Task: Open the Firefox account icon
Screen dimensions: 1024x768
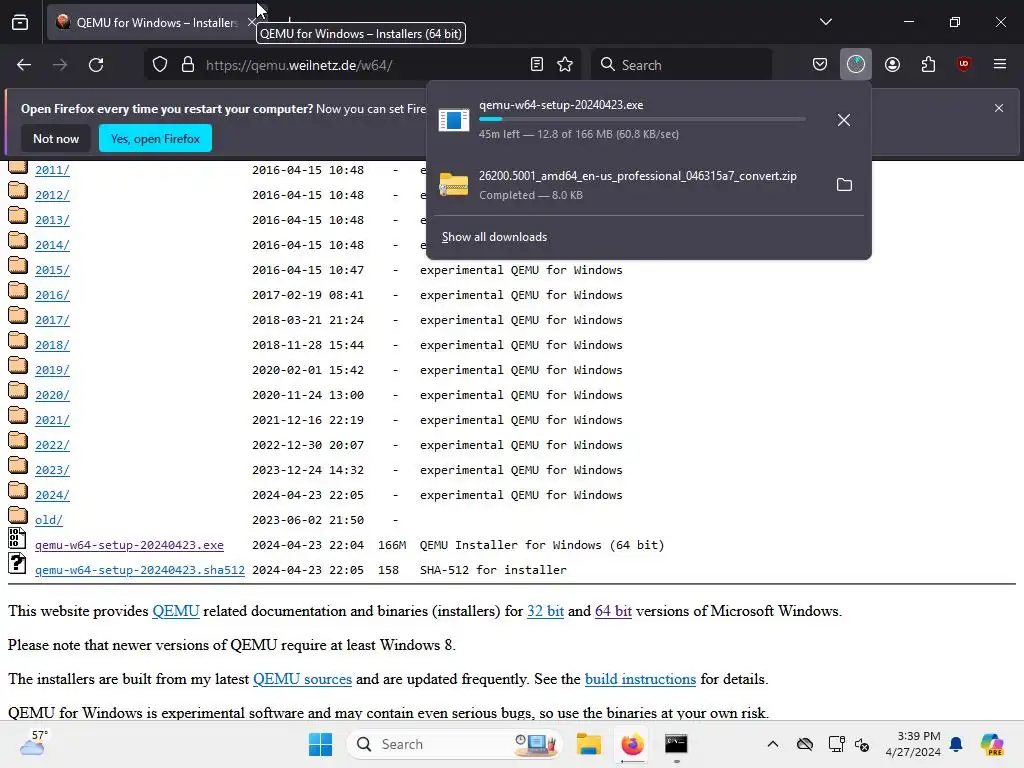Action: pyautogui.click(x=892, y=65)
